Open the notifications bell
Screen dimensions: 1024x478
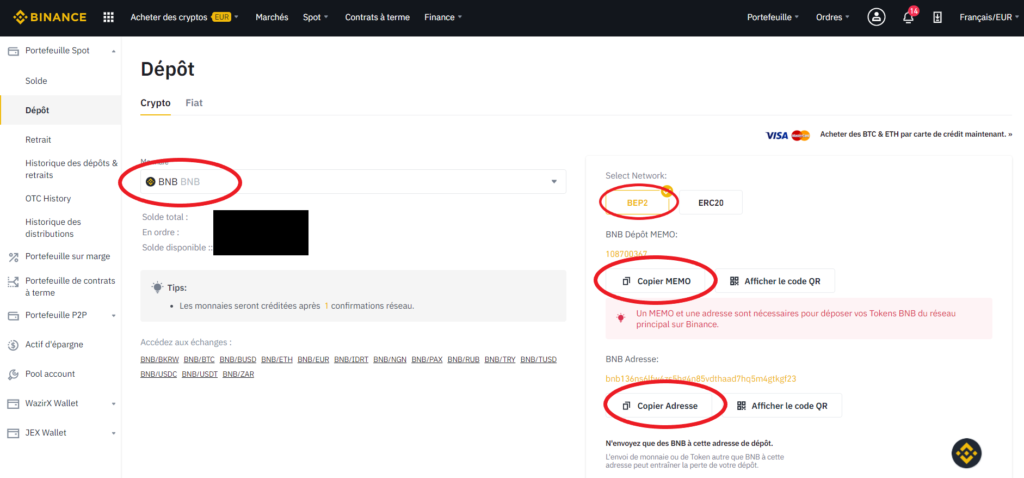908,18
